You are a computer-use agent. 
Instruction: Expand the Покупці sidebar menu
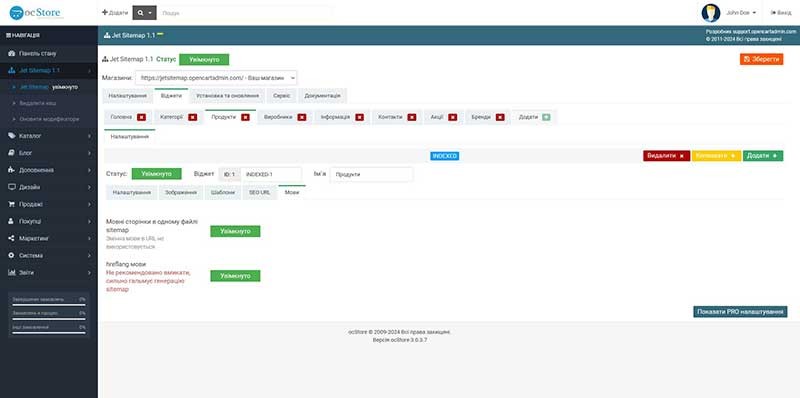click(x=48, y=221)
